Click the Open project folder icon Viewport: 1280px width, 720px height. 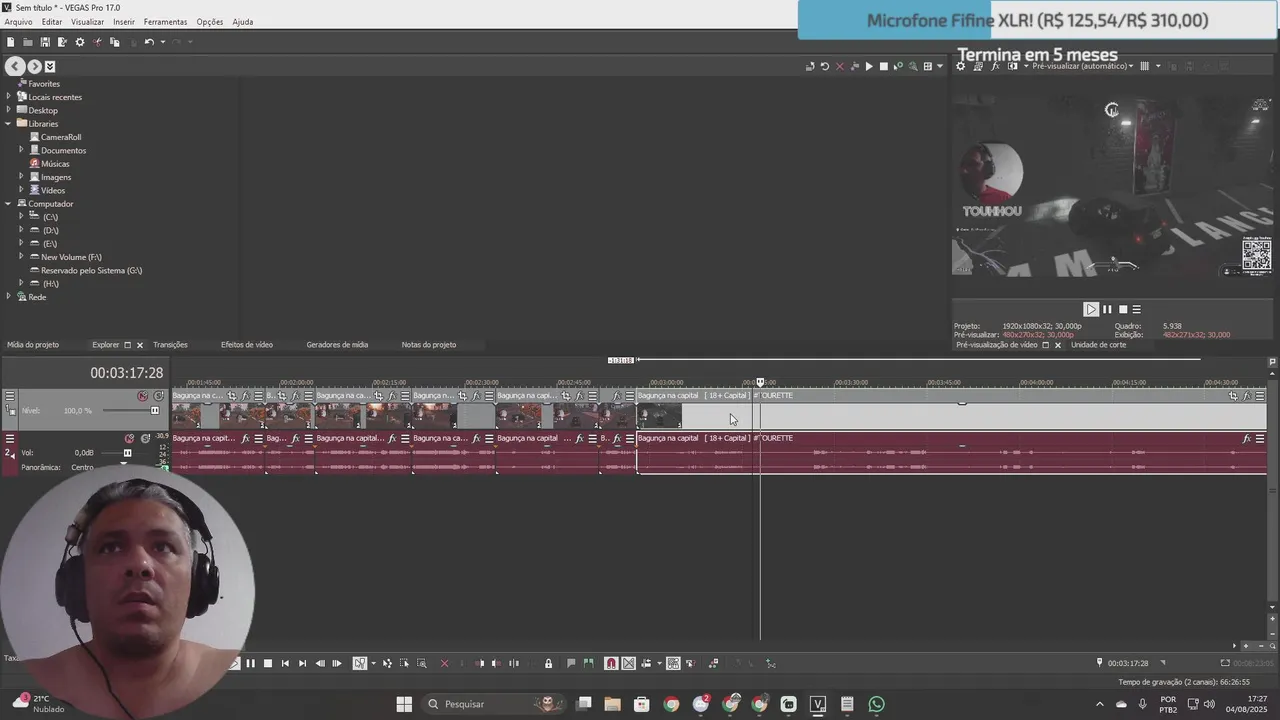pos(27,42)
